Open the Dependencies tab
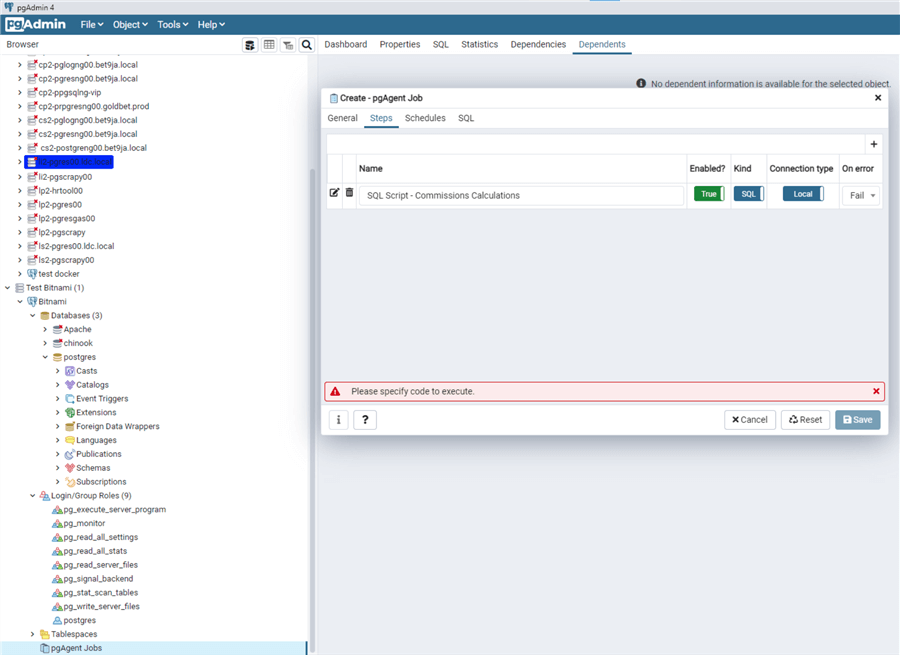The image size is (900, 655). point(538,44)
